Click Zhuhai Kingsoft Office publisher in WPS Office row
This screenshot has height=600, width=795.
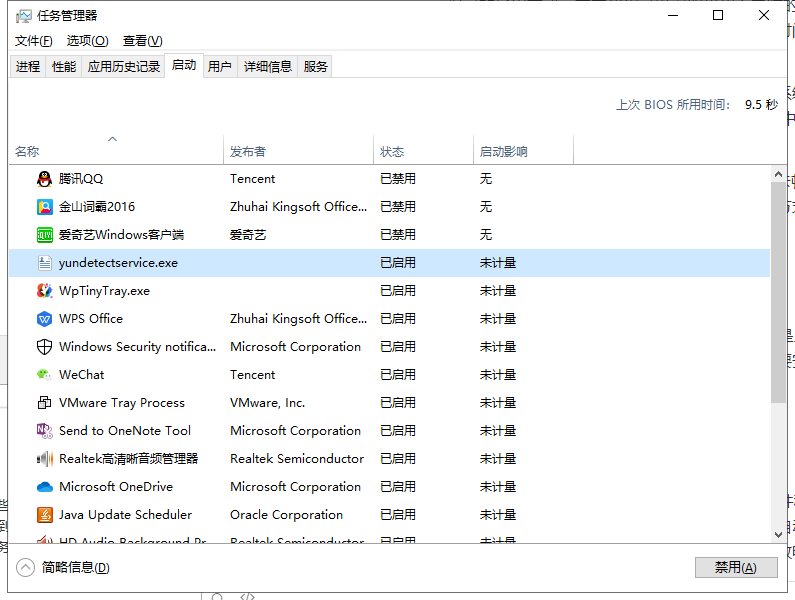point(298,319)
